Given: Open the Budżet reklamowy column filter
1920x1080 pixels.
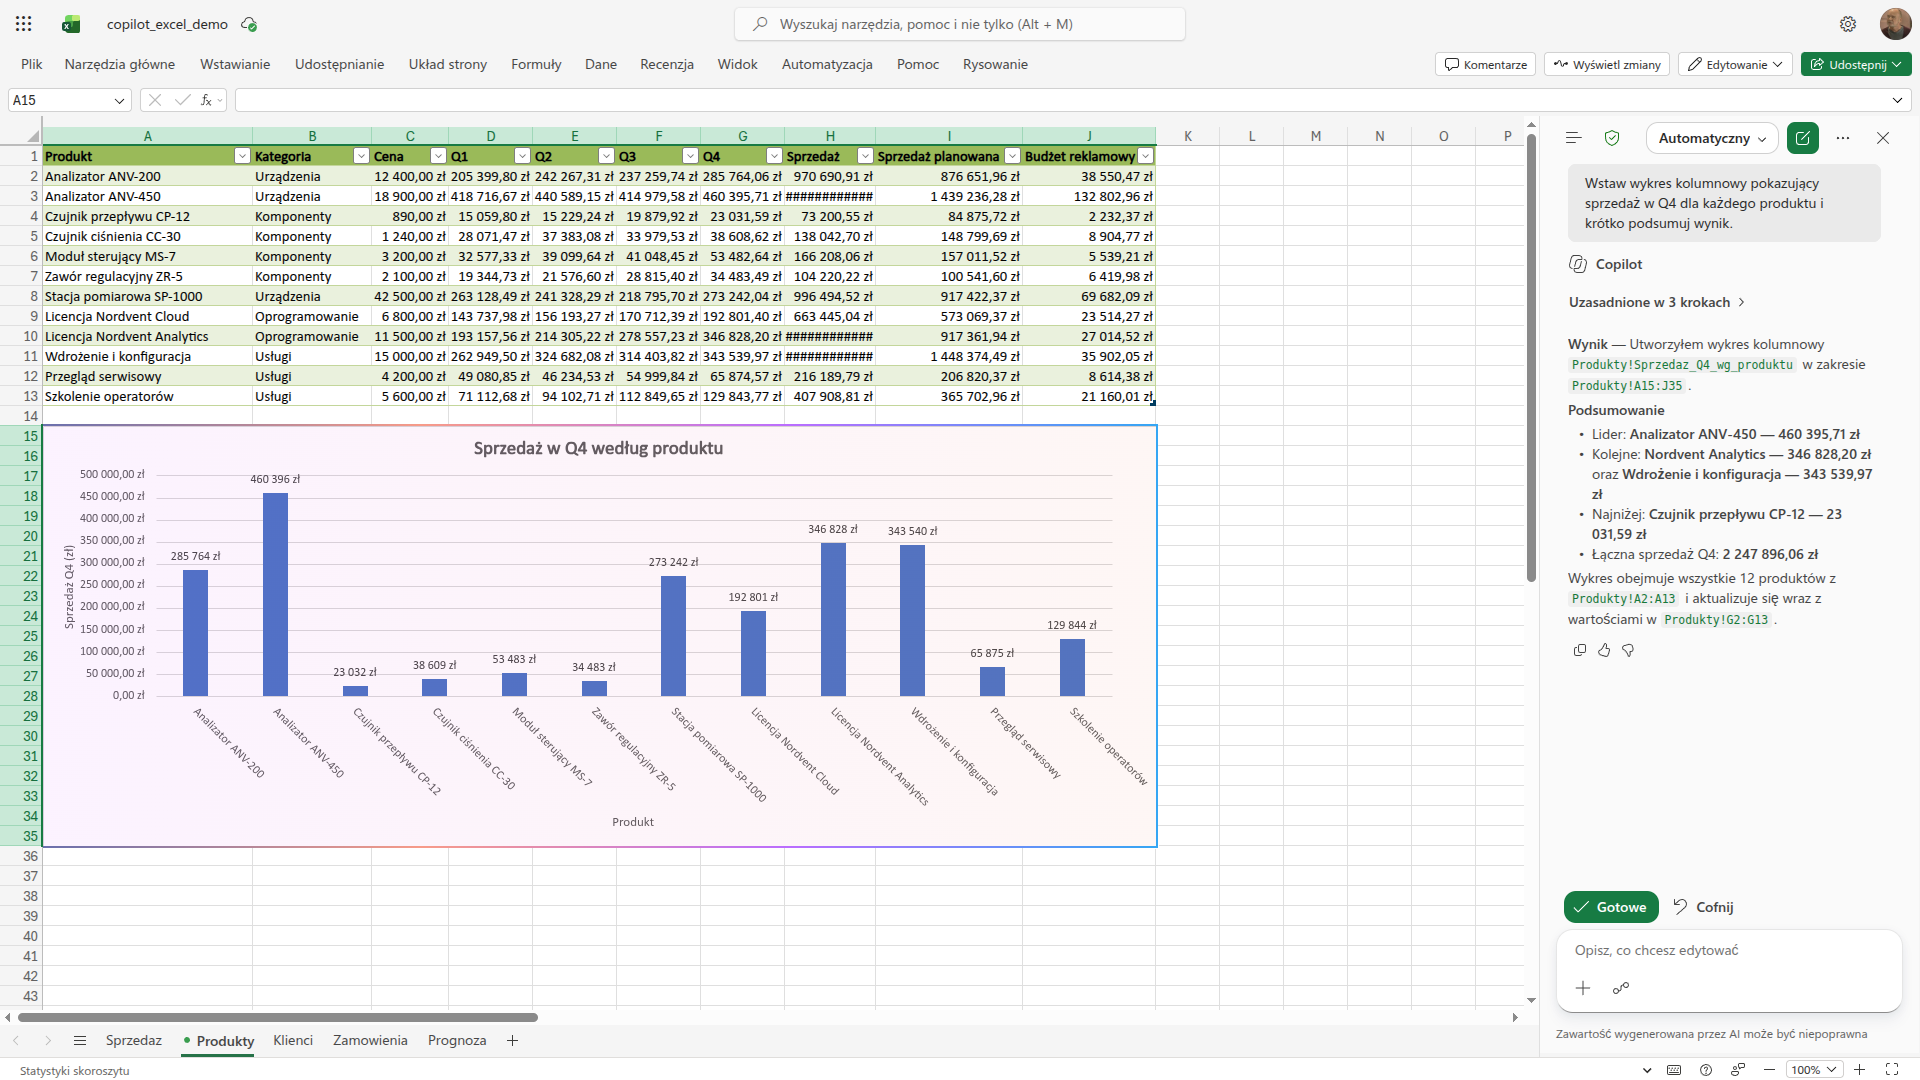Looking at the screenshot, I should click(1146, 156).
